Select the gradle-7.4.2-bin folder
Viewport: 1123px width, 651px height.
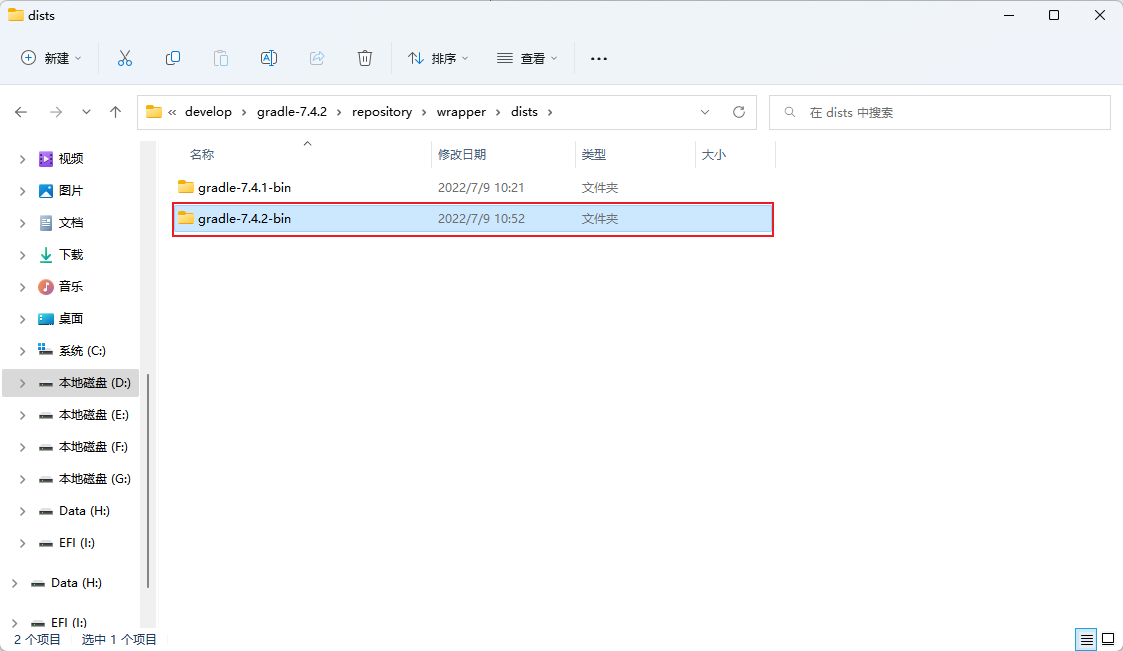point(473,219)
